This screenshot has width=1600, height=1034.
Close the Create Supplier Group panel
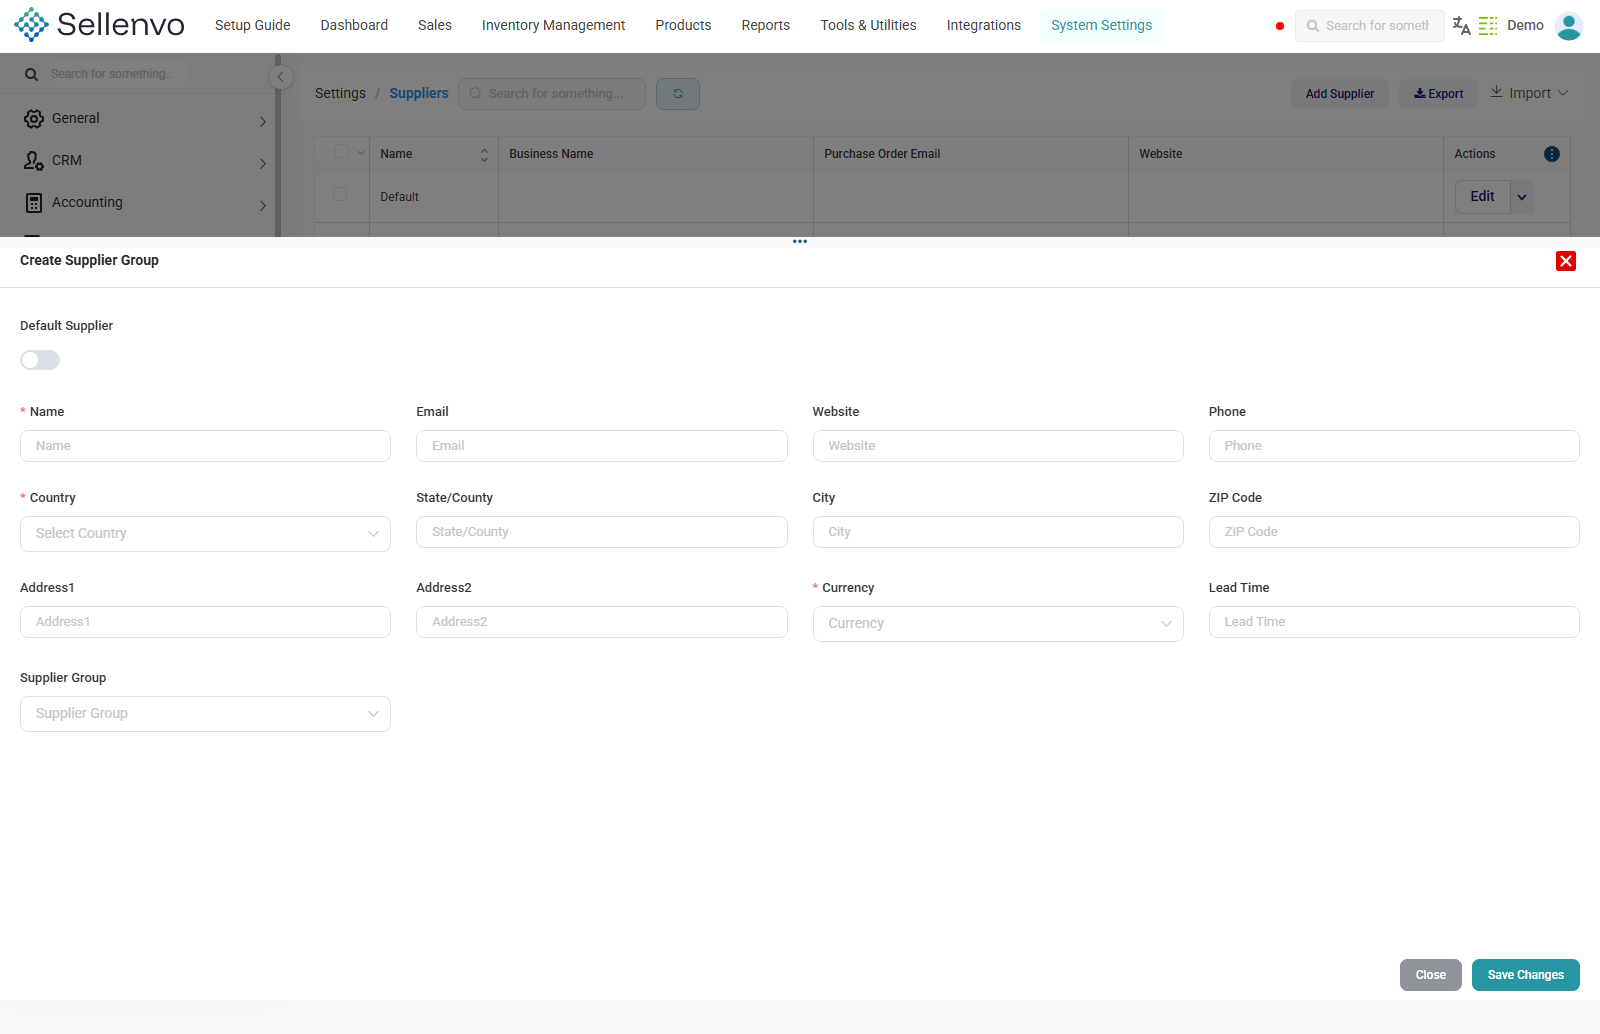point(1566,261)
